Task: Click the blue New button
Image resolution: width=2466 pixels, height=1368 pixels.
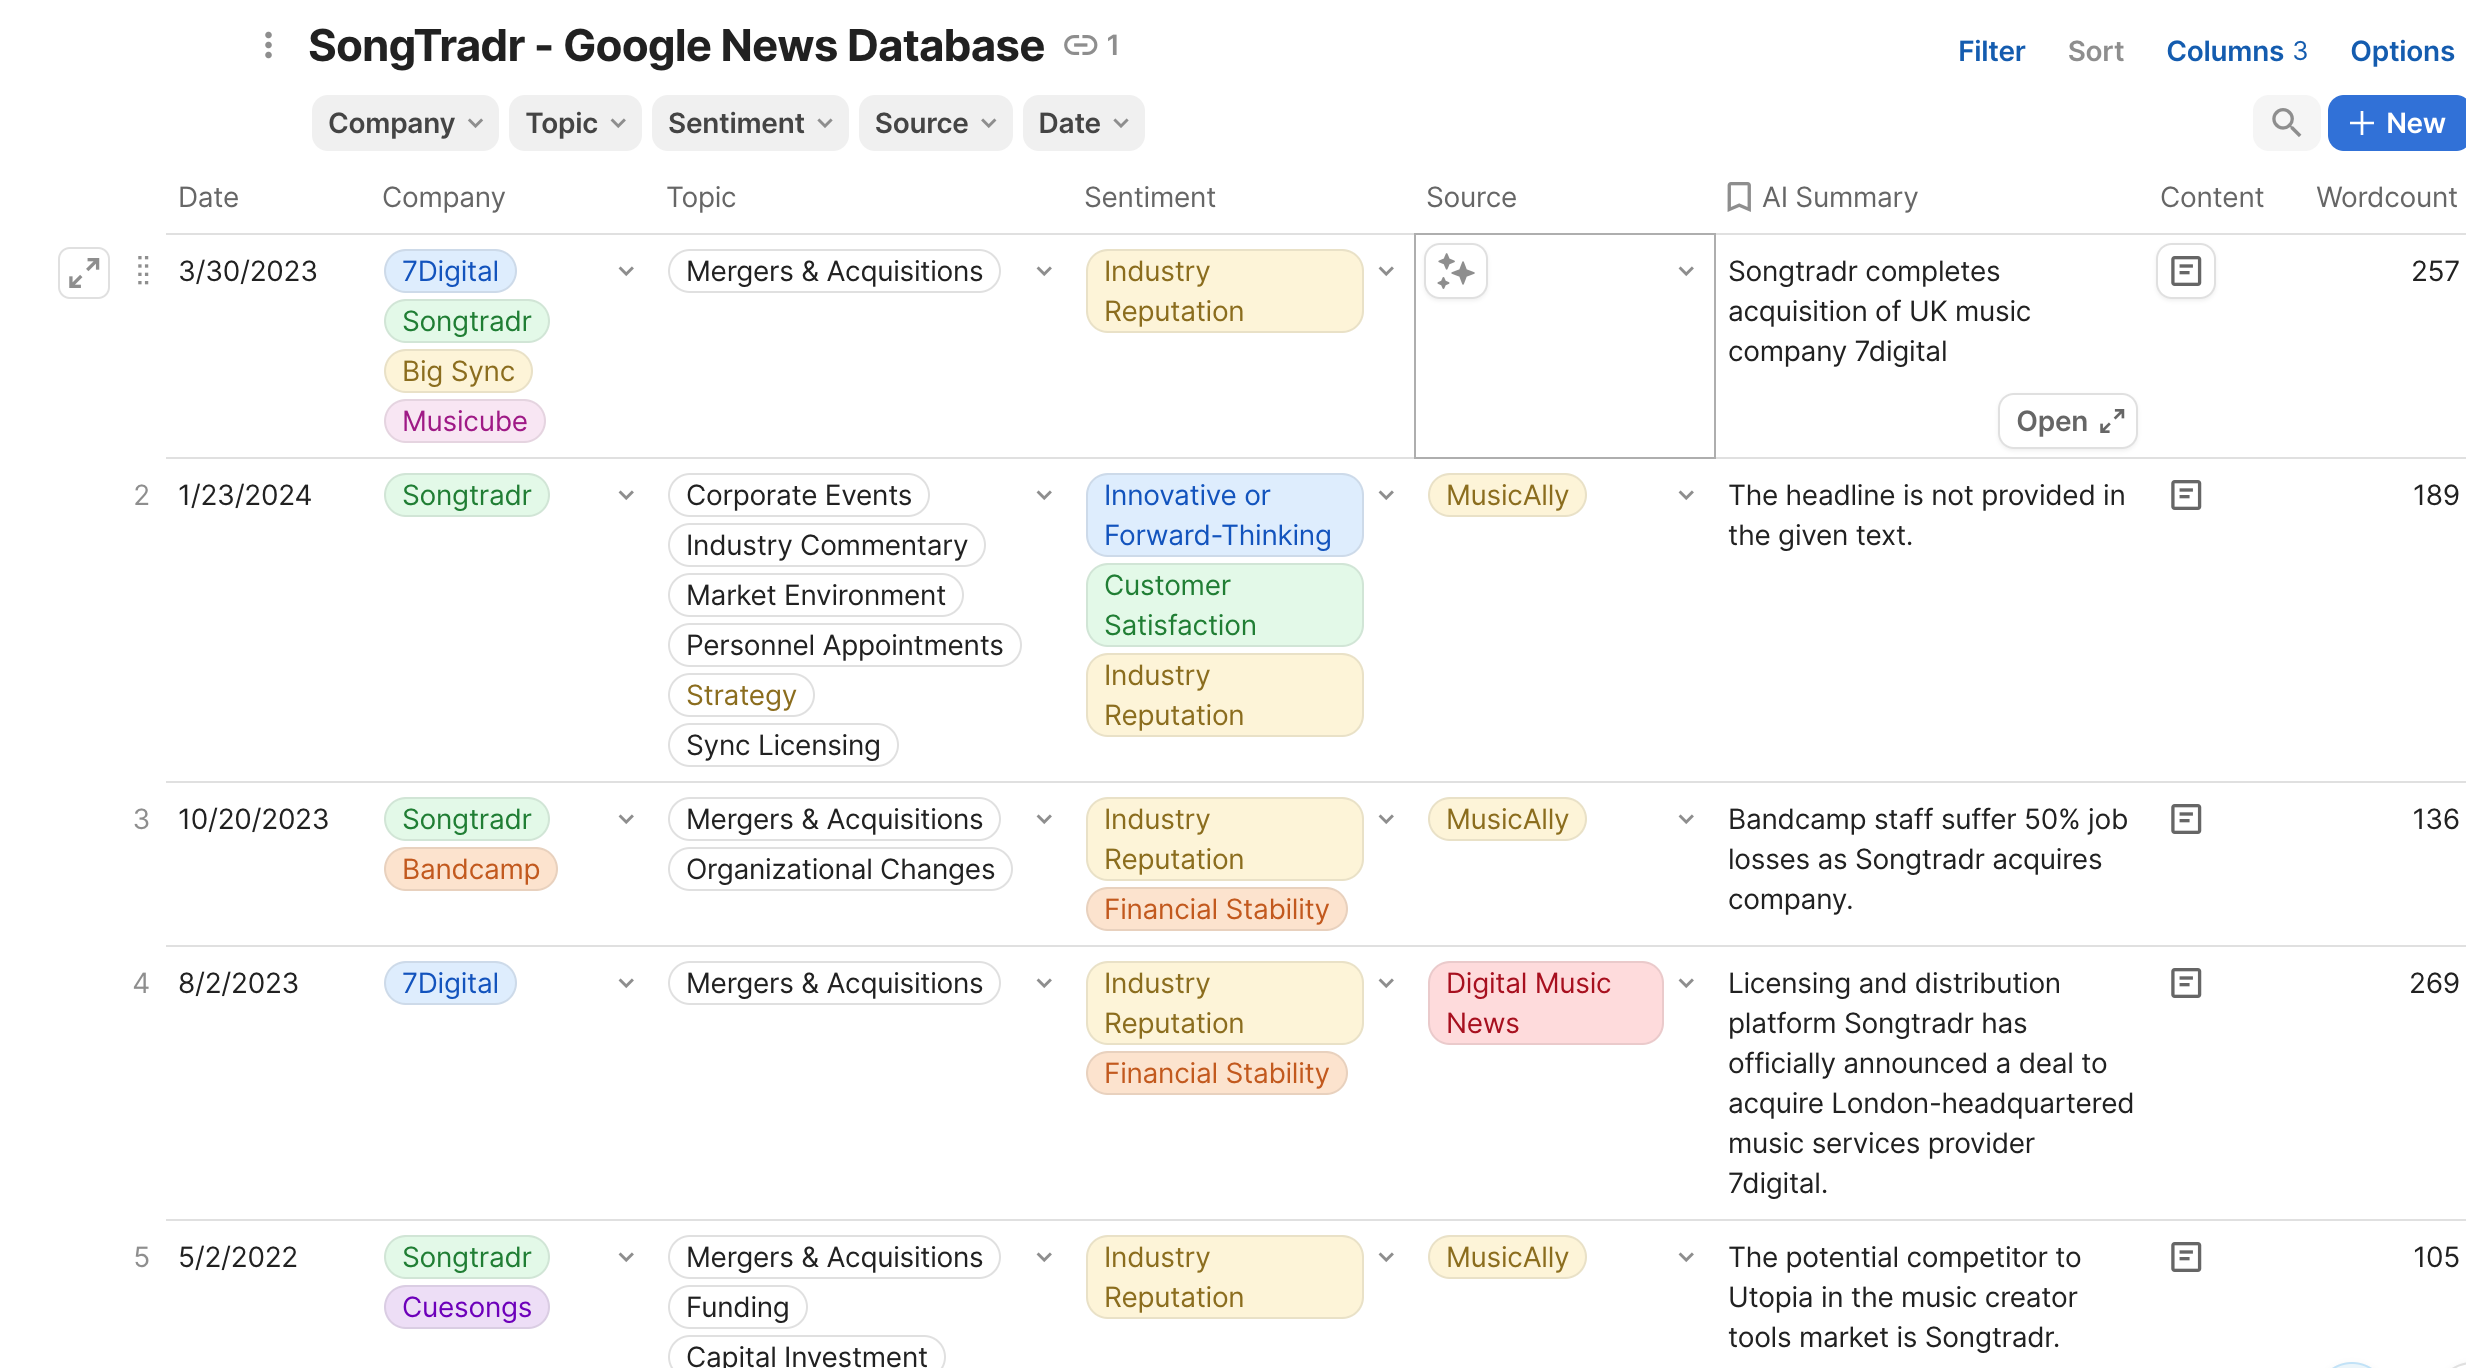Action: (x=2396, y=123)
